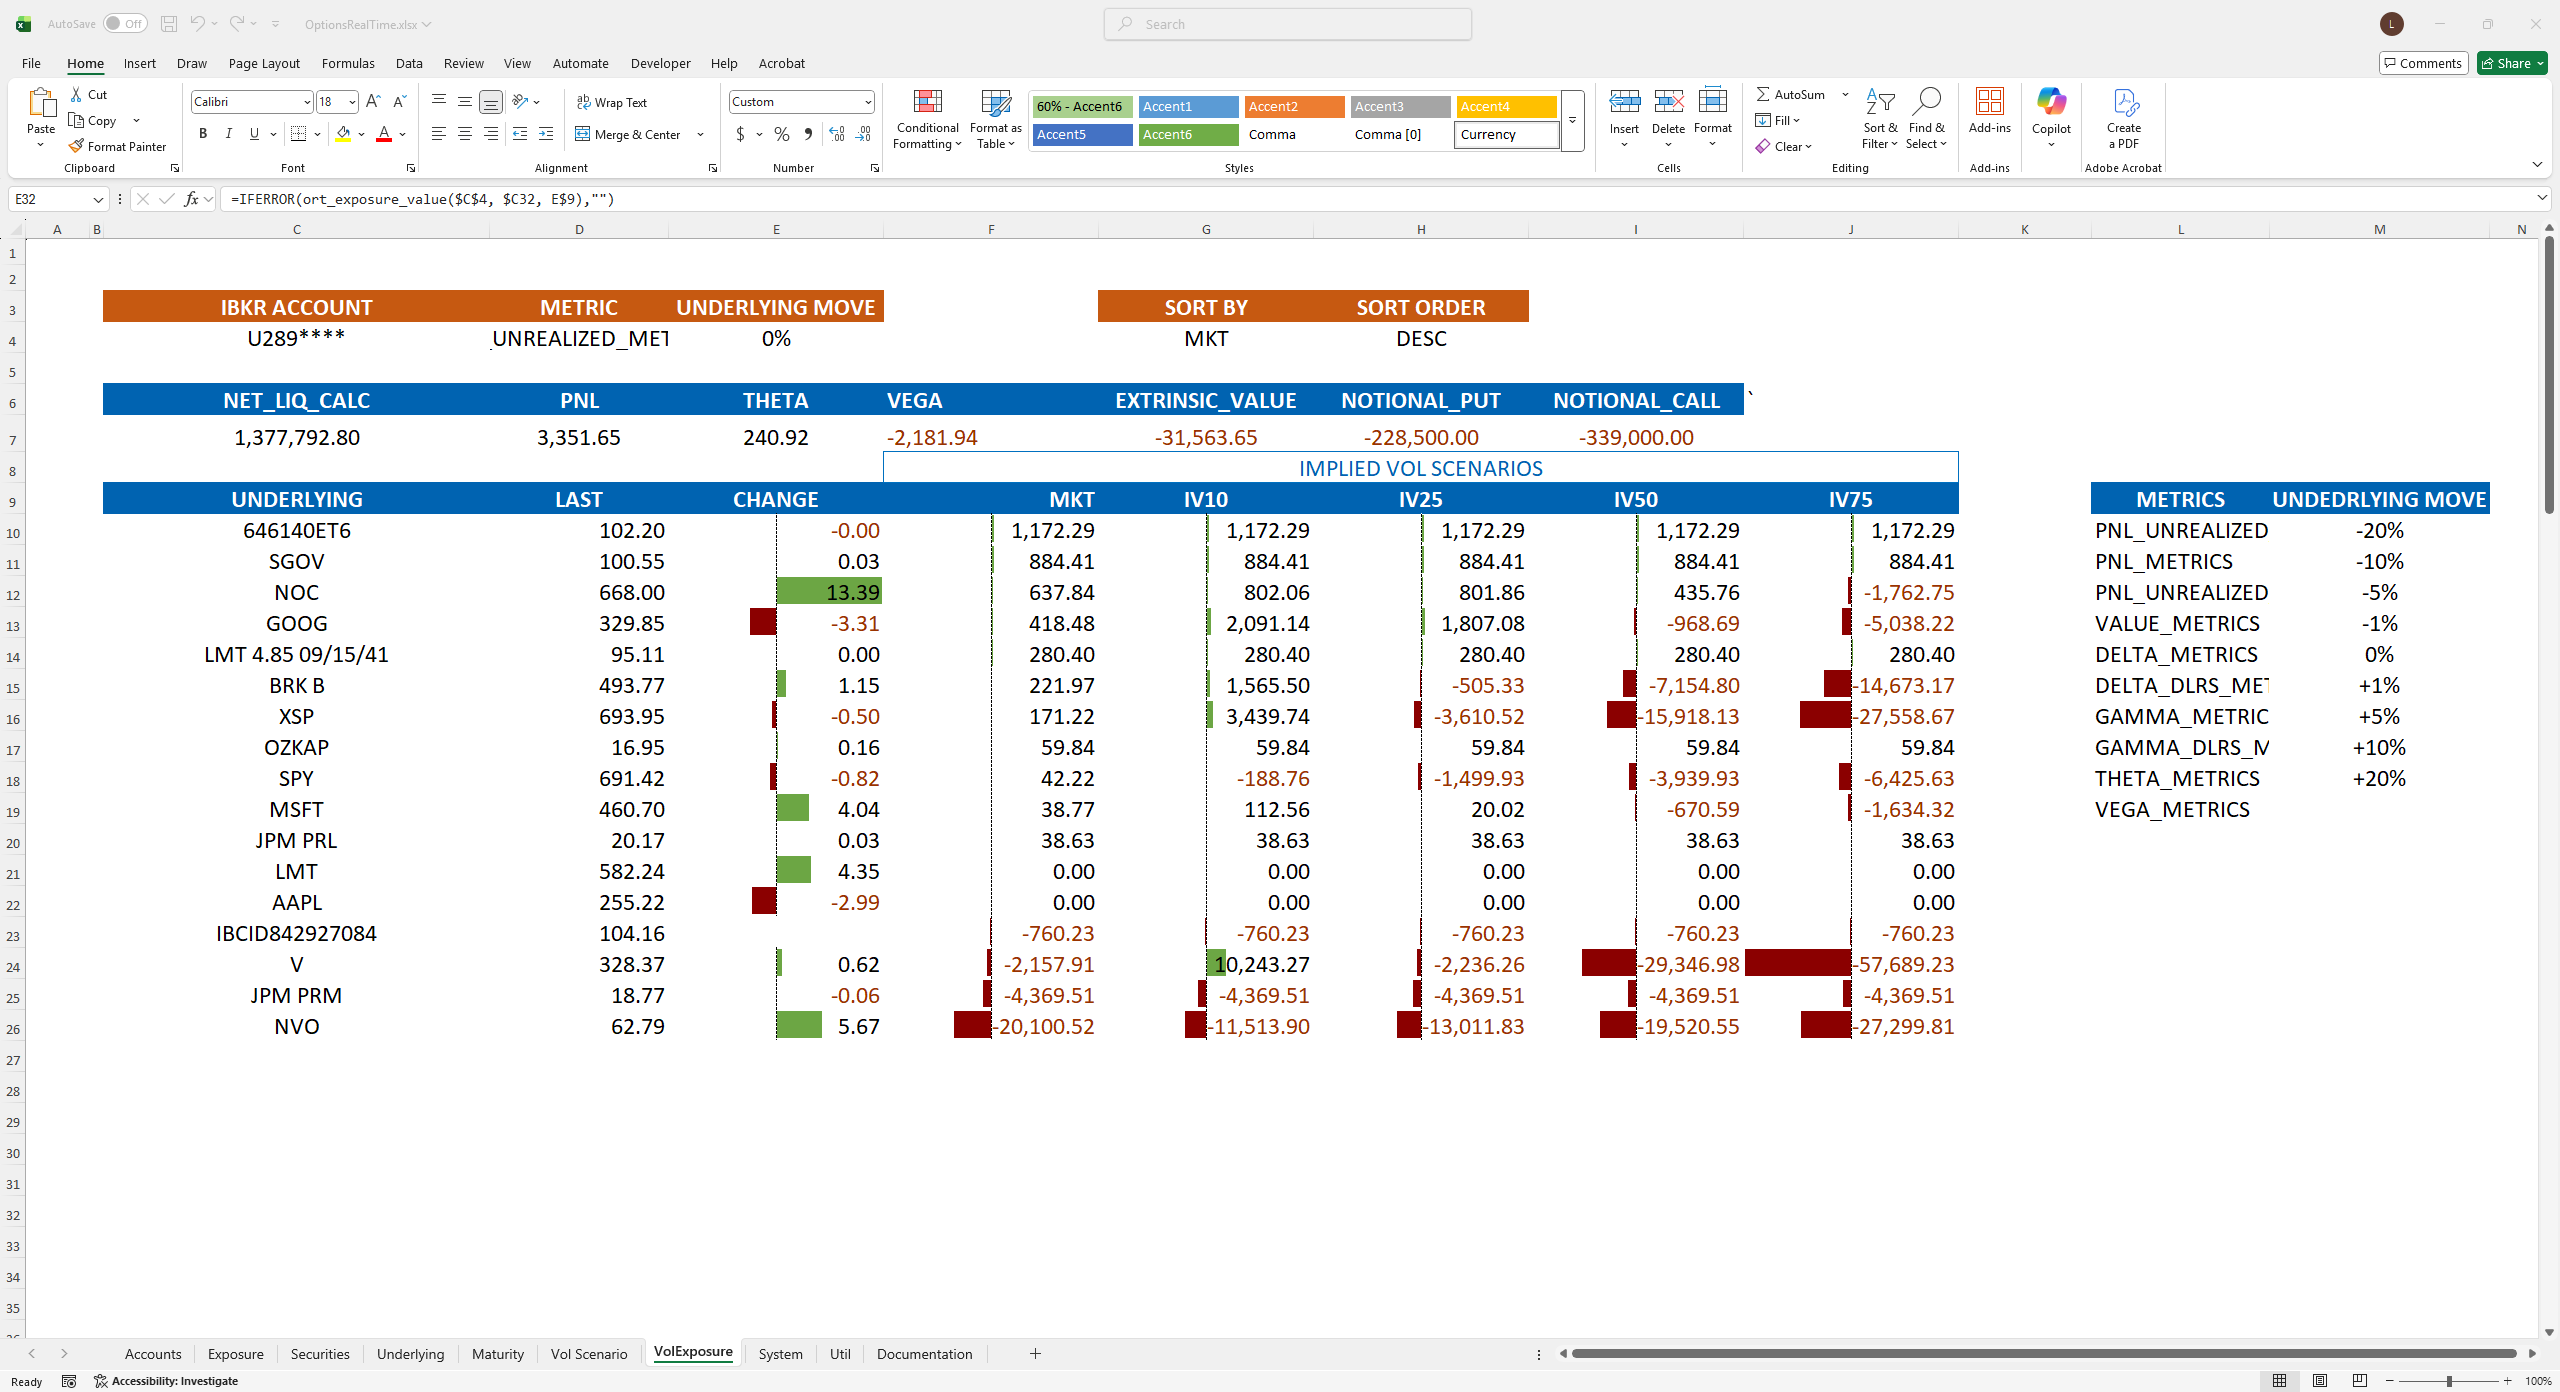The width and height of the screenshot is (2560, 1392).
Task: Open the Fill Color dropdown arrow
Action: tap(361, 134)
